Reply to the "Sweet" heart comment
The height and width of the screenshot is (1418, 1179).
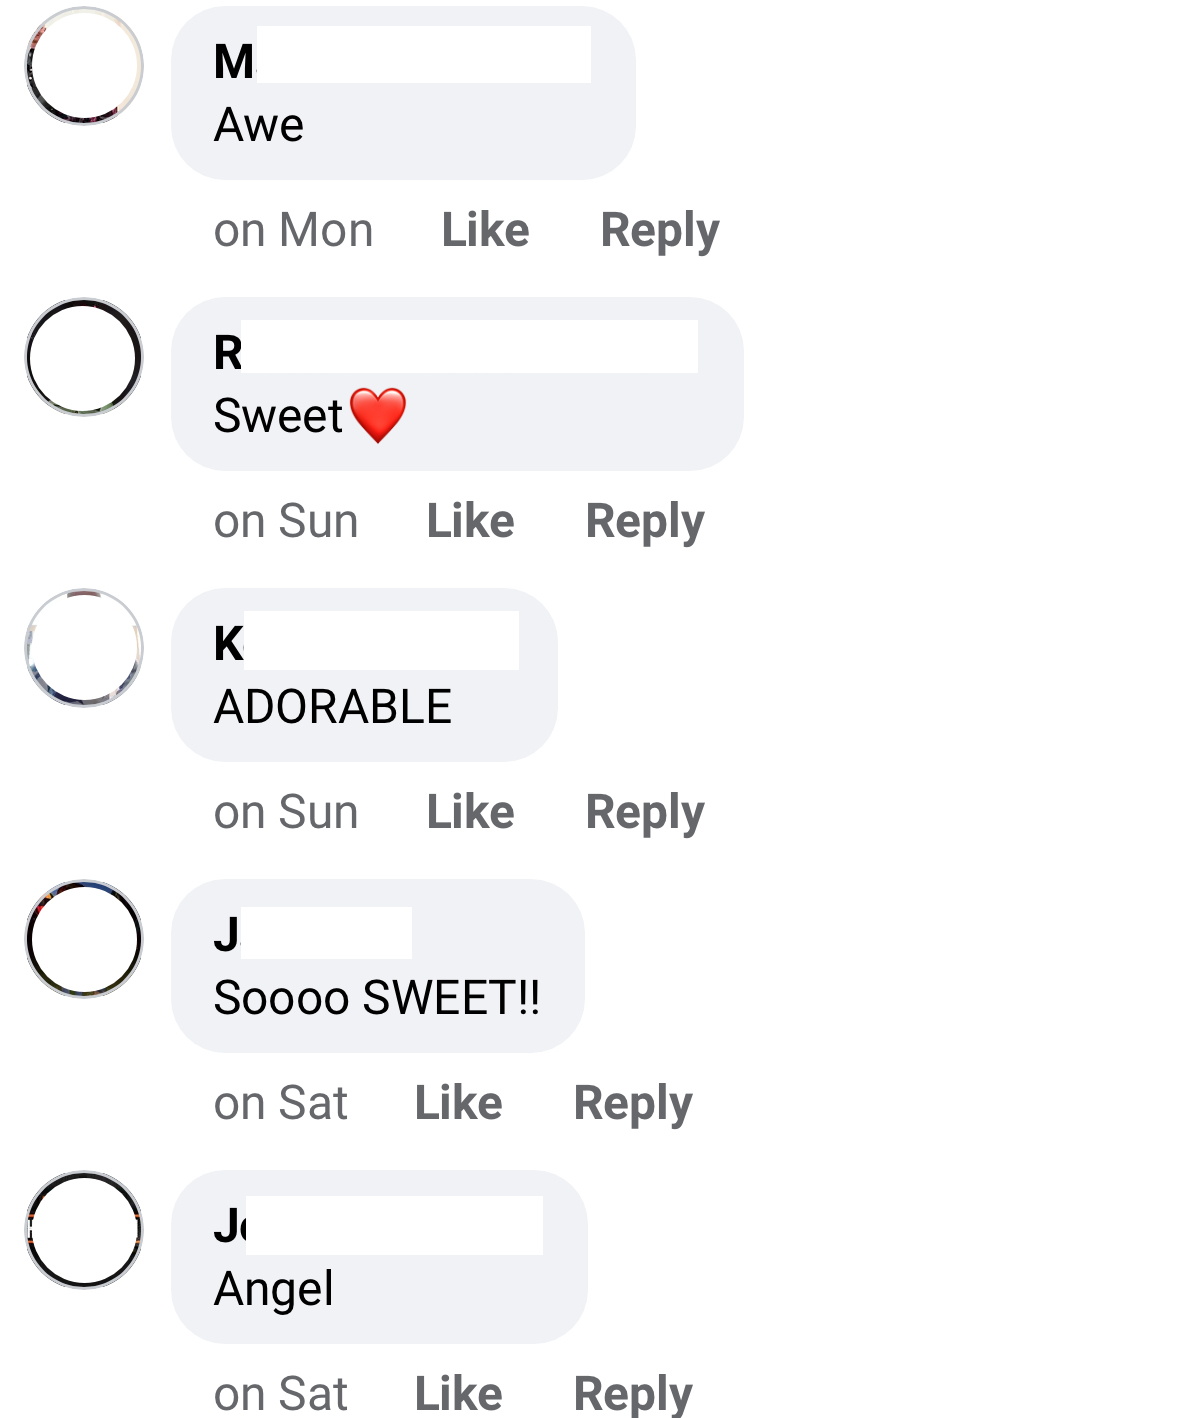644,521
